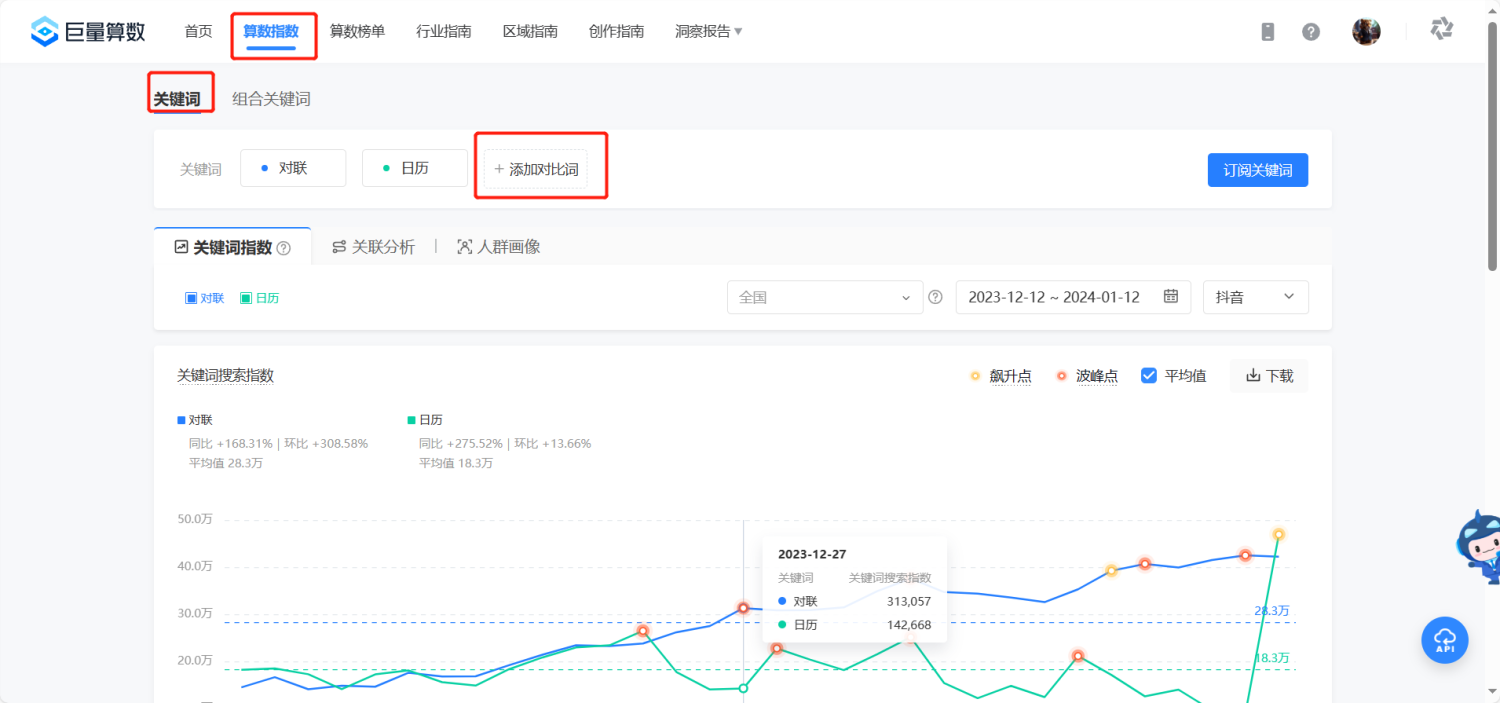
Task: Open 区域指南 in top navigation
Action: pyautogui.click(x=530, y=31)
